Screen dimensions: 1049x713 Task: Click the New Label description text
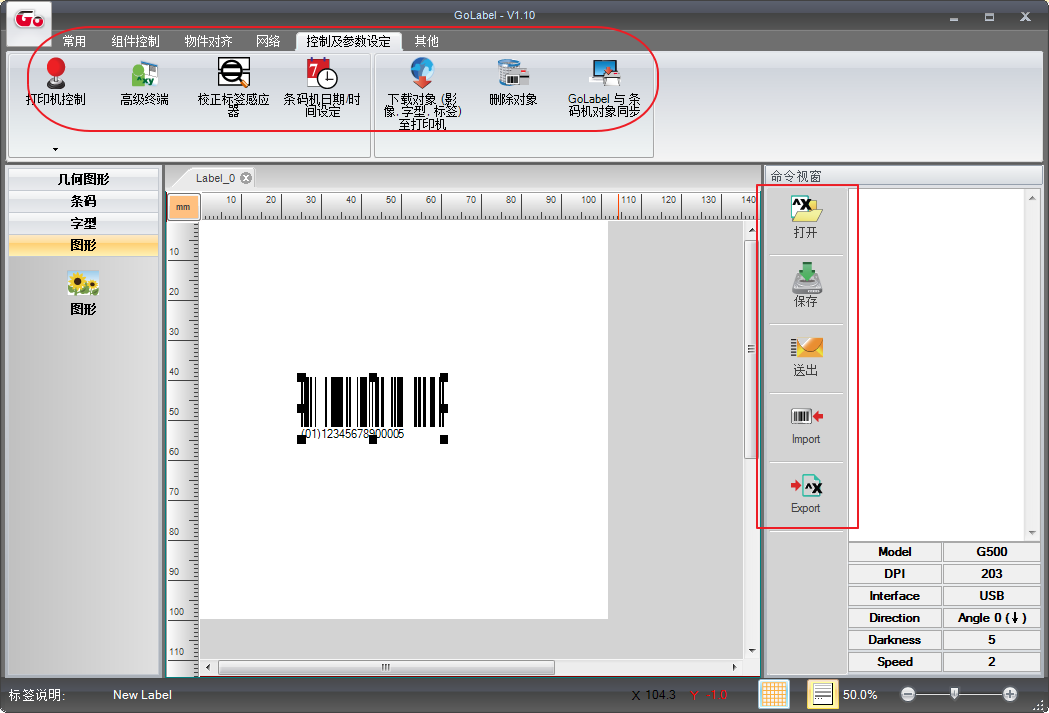point(142,695)
